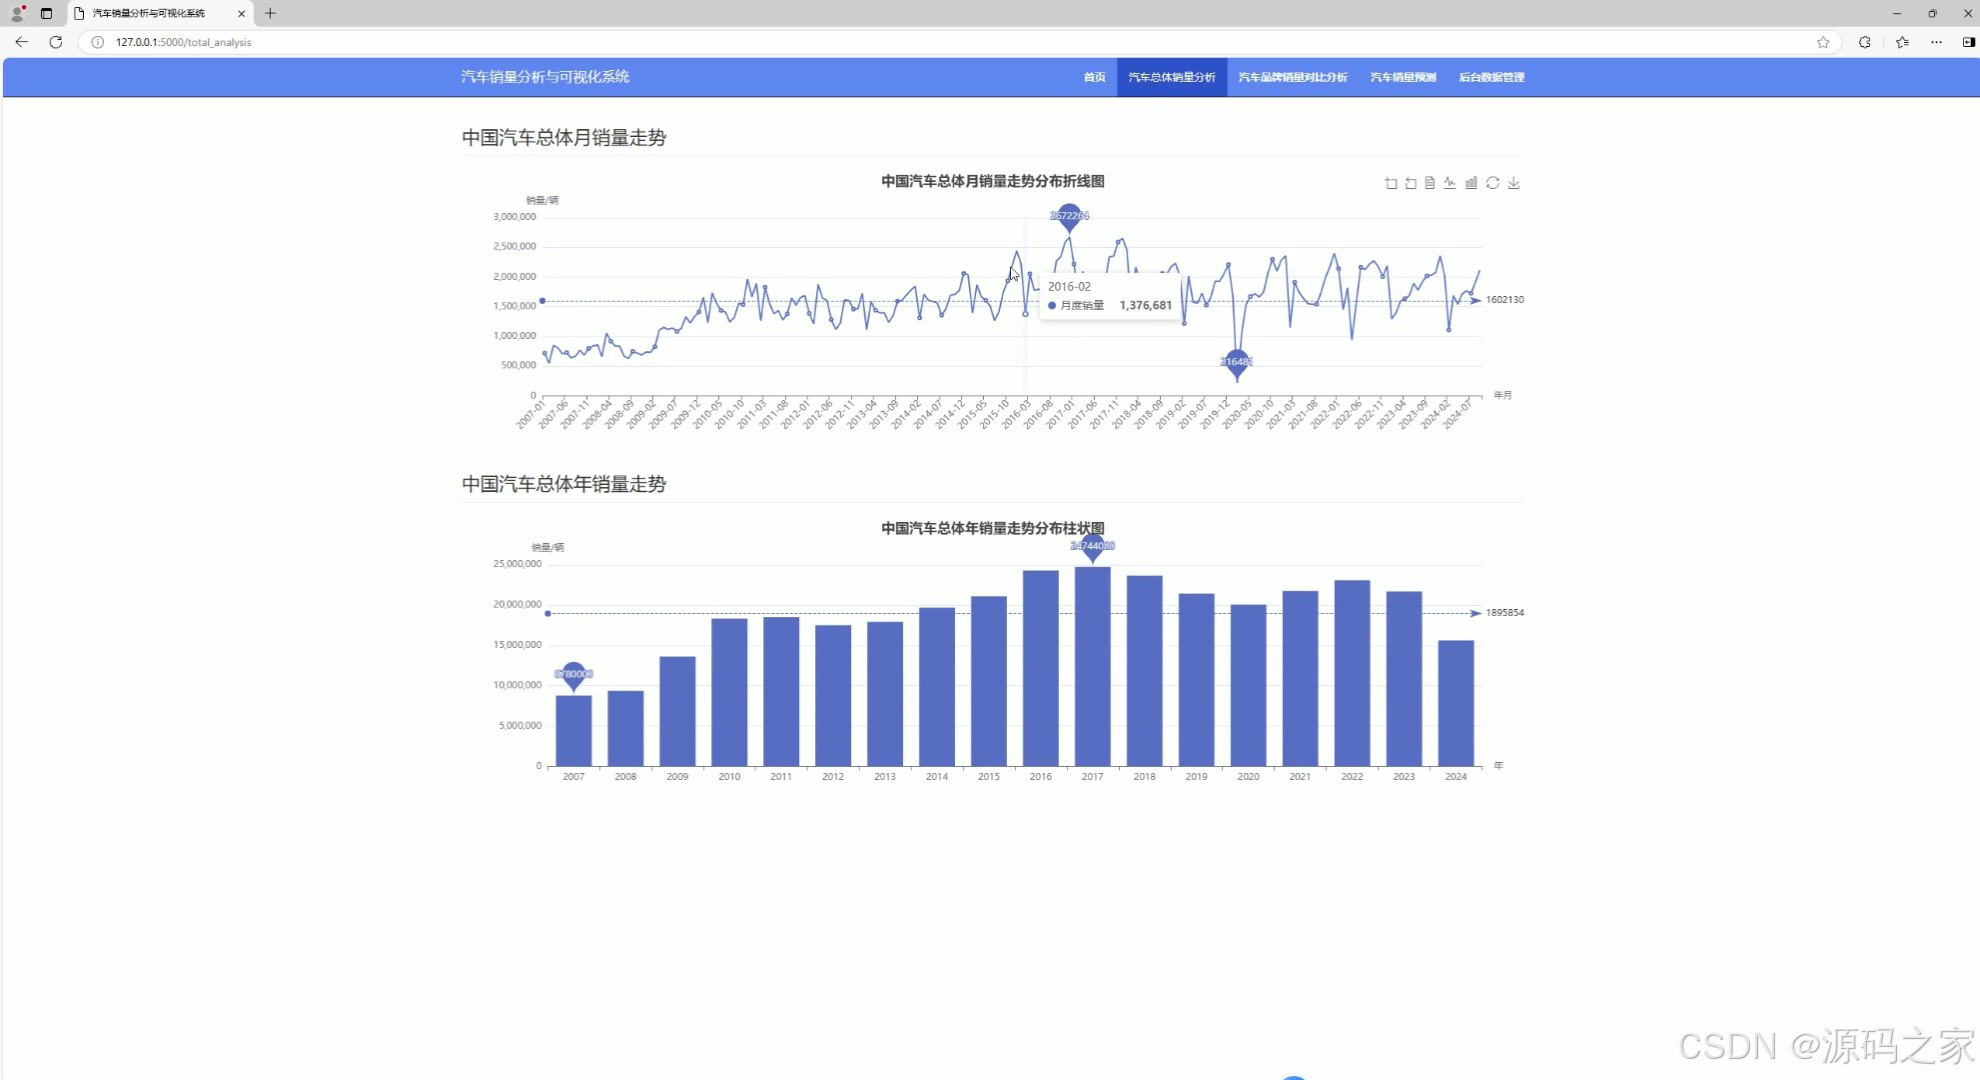Viewport: 1980px width, 1080px height.
Task: Switch the chart to line type
Action: click(x=1450, y=183)
